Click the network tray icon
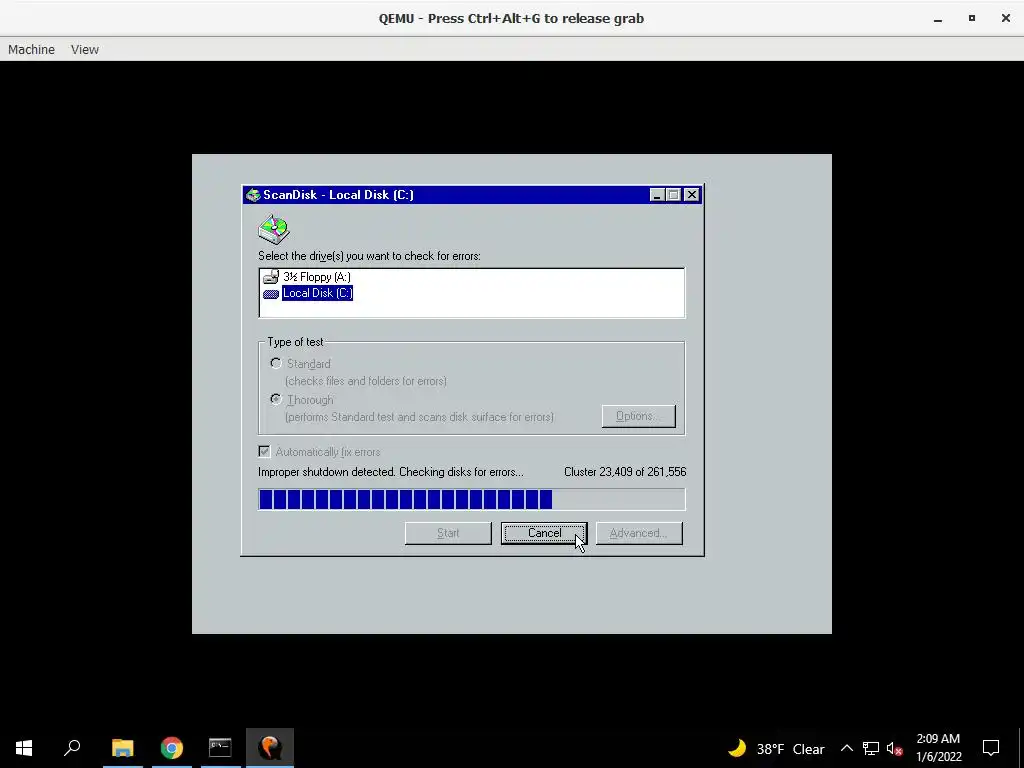This screenshot has height=768, width=1024. coord(871,748)
